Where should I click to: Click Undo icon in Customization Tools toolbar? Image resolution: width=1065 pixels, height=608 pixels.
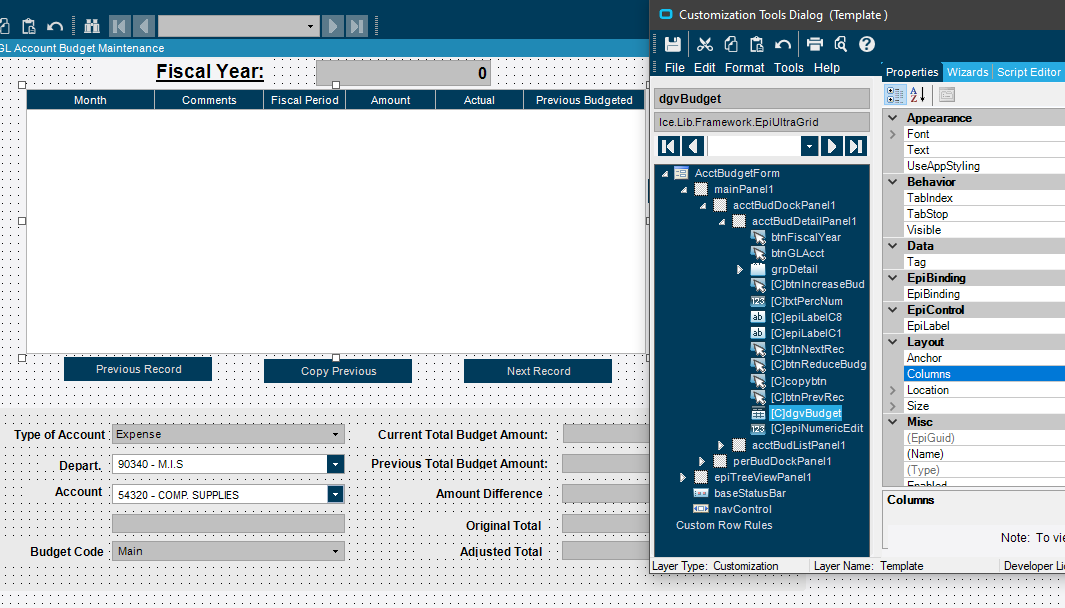point(782,44)
